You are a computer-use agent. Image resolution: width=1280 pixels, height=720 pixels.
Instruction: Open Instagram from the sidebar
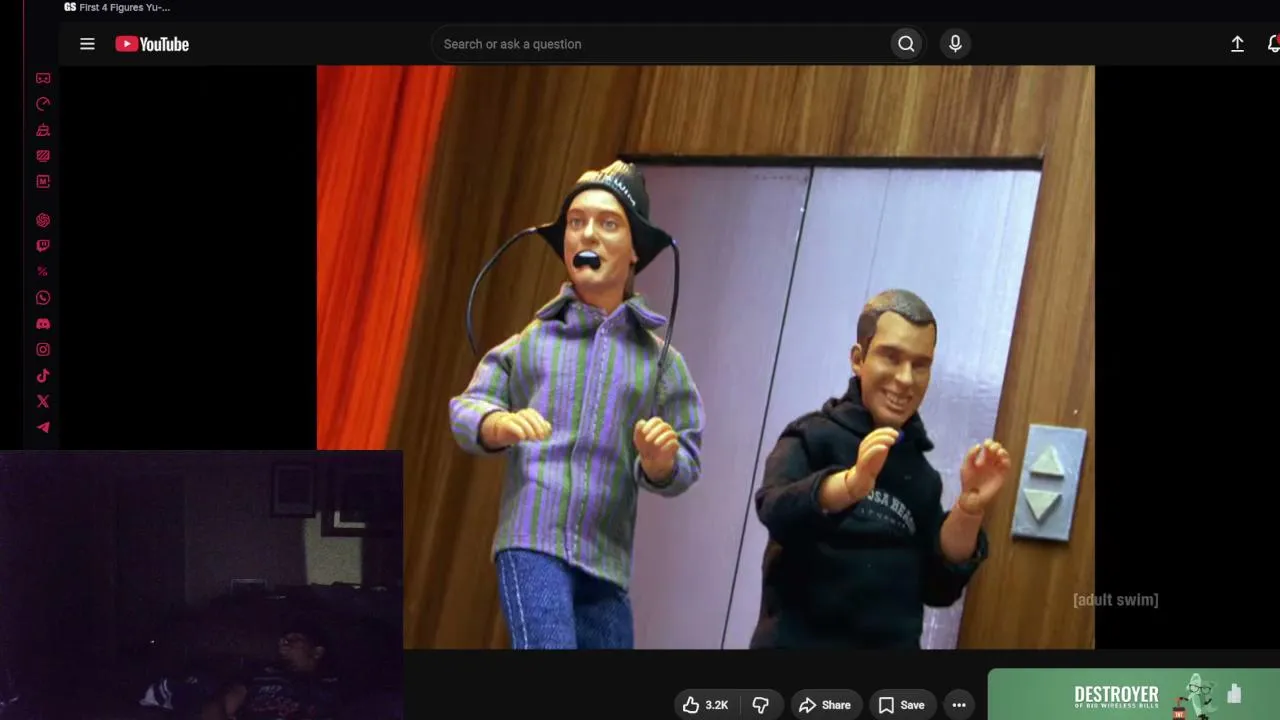pos(43,350)
